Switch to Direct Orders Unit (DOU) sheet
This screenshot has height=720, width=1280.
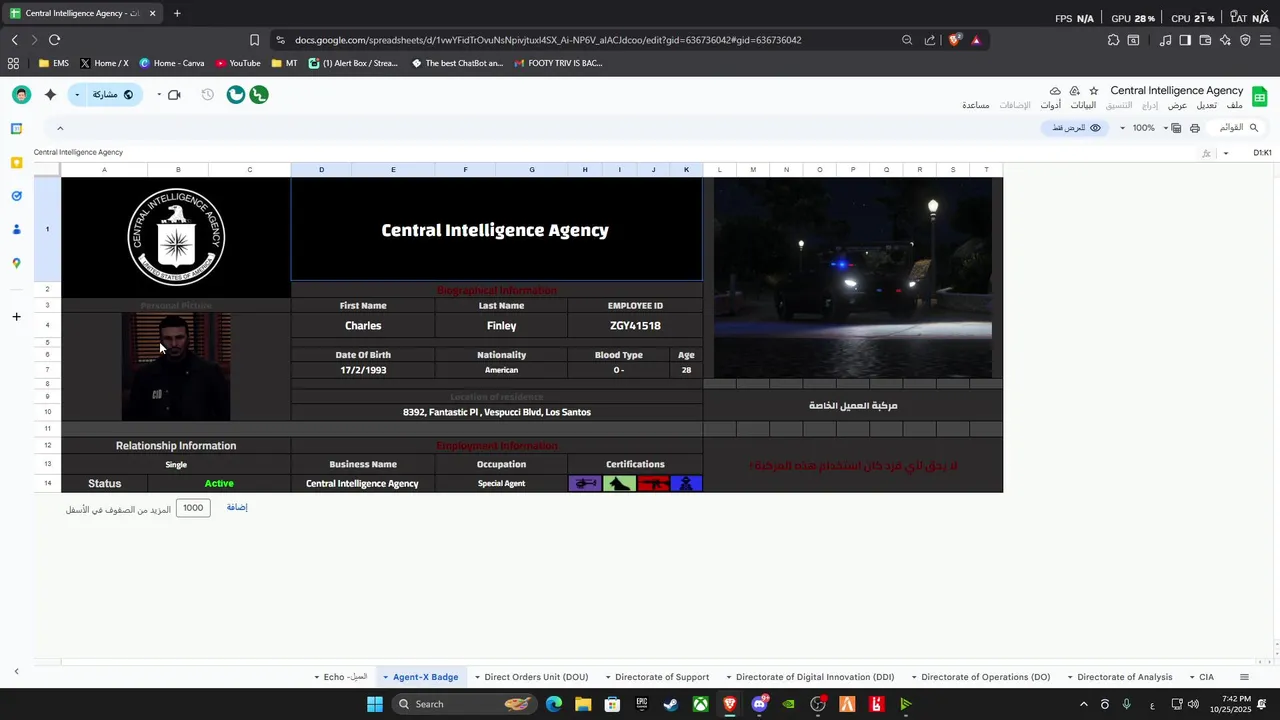coord(536,678)
